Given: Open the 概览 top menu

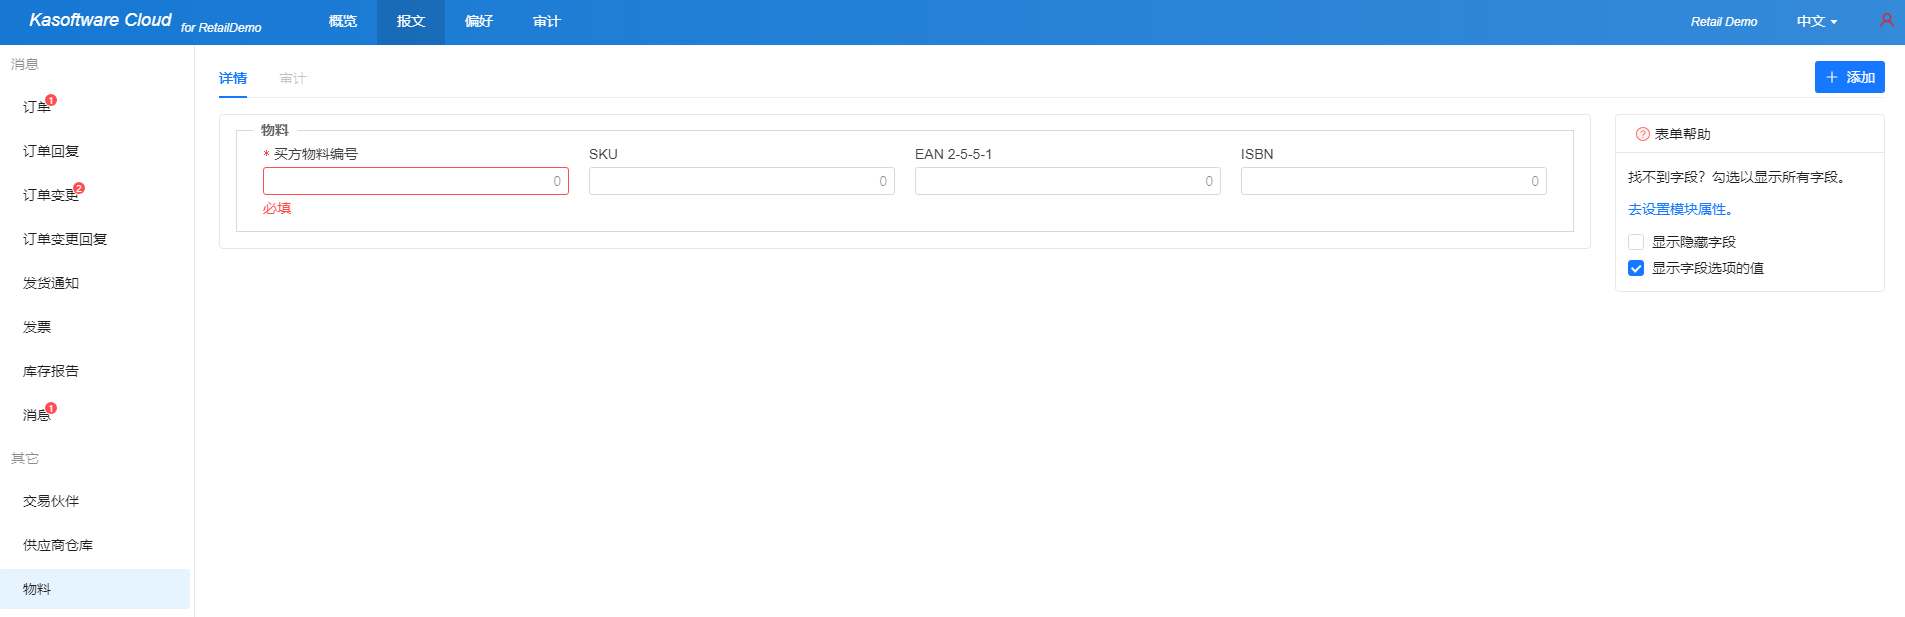Looking at the screenshot, I should (342, 21).
